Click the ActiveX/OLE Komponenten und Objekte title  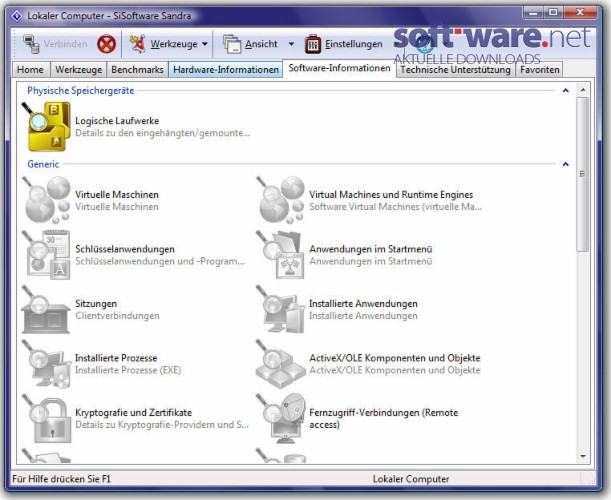pyautogui.click(x=395, y=358)
